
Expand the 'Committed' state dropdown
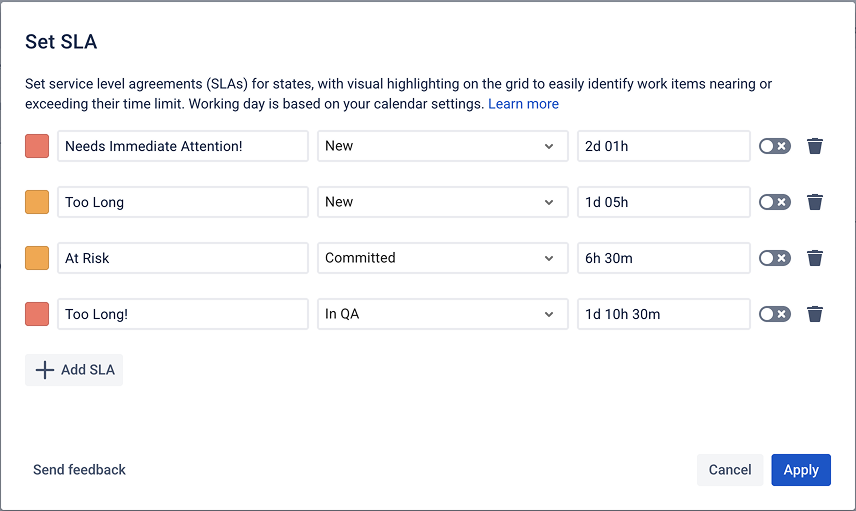click(x=439, y=258)
